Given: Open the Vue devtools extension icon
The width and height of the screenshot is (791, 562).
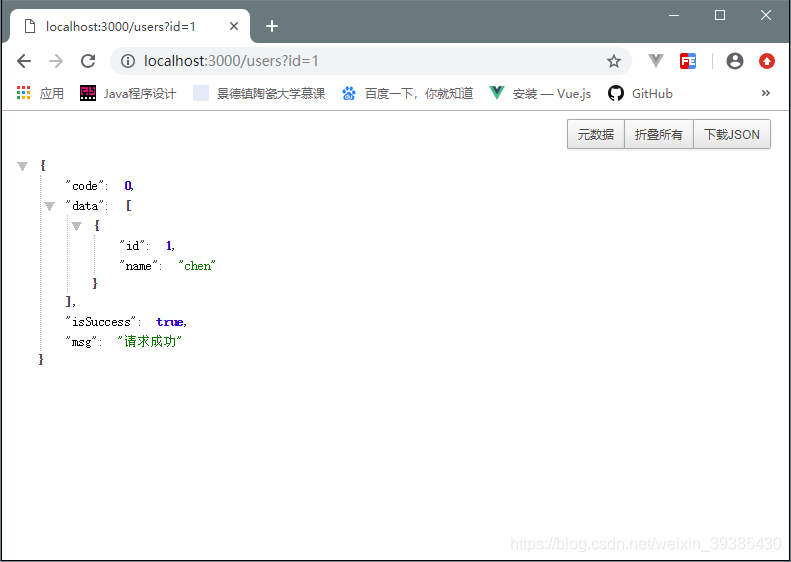Looking at the screenshot, I should 656,61.
